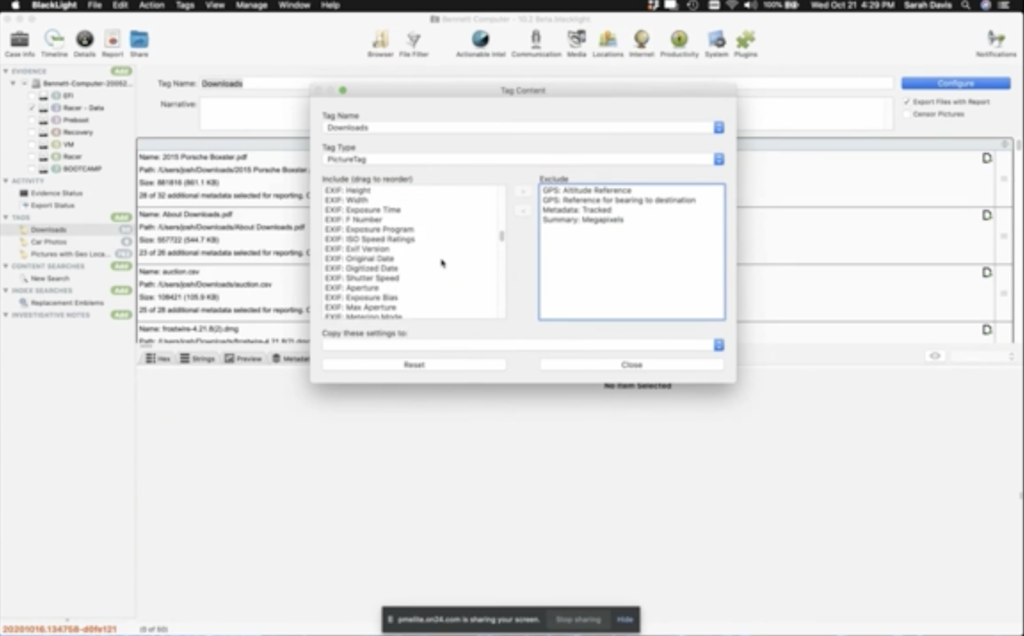Click the note icon on frostwire dmg row
1024x636 pixels.
click(x=987, y=330)
